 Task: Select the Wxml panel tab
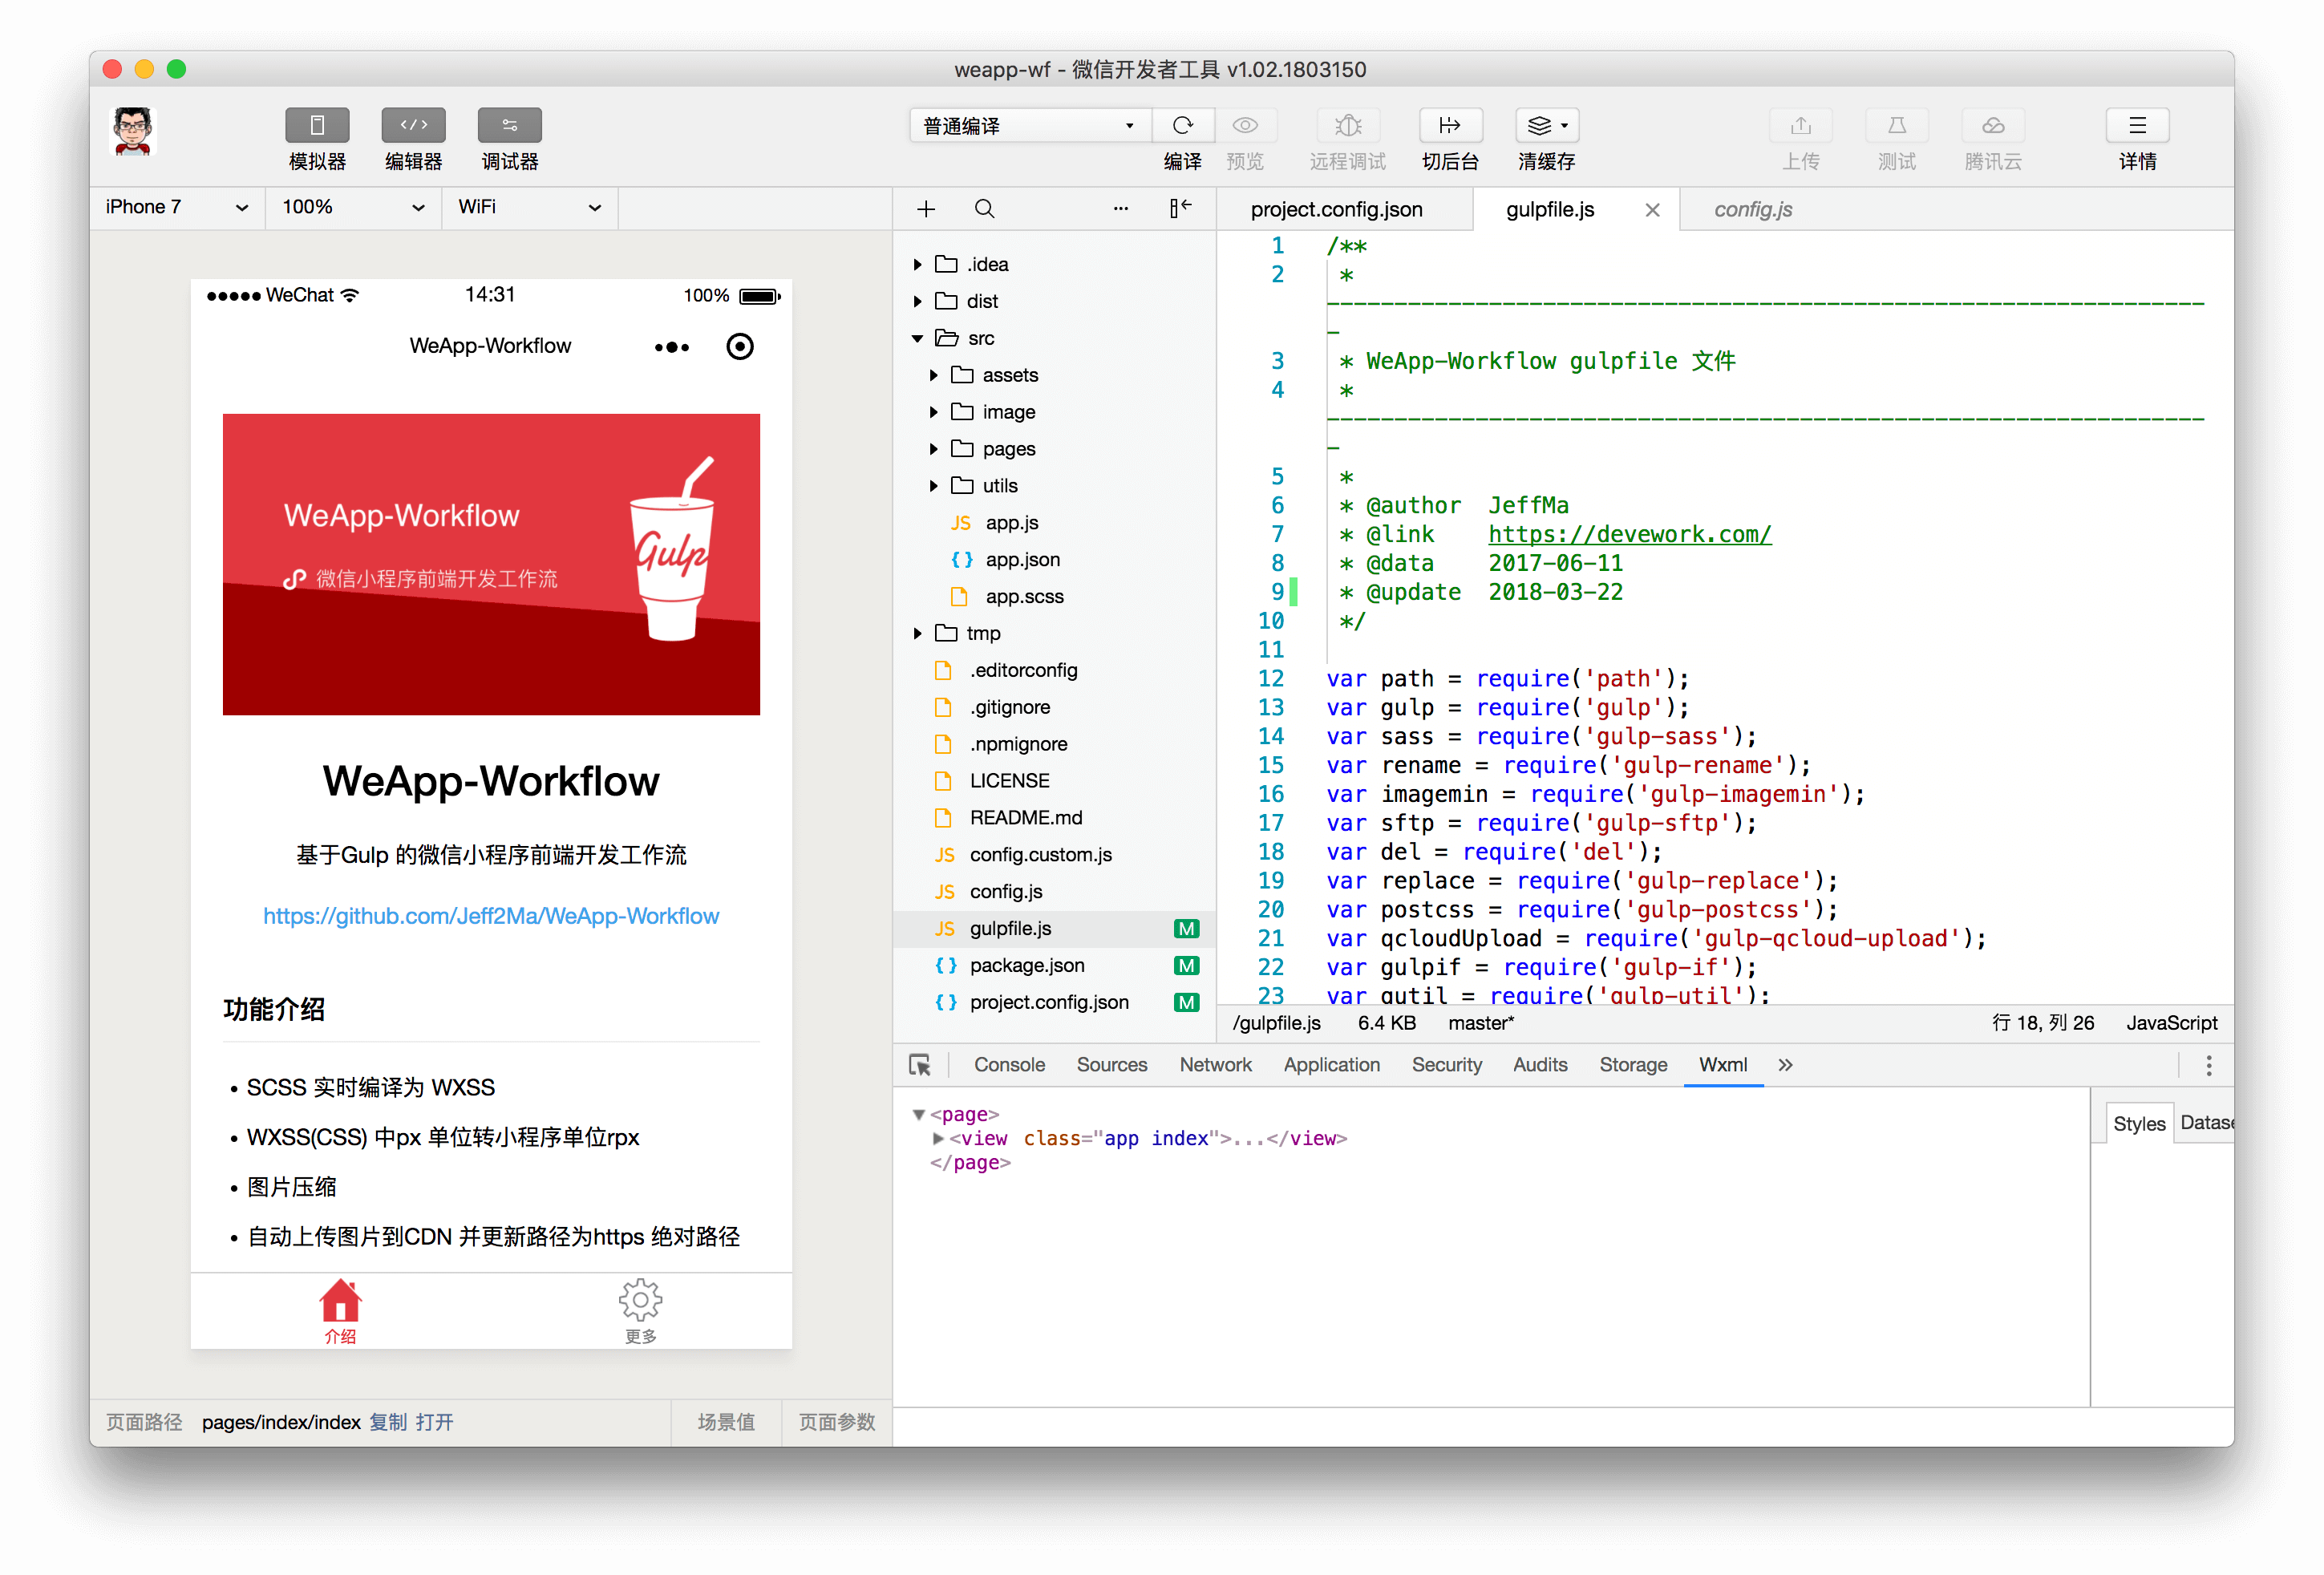(x=1723, y=1063)
